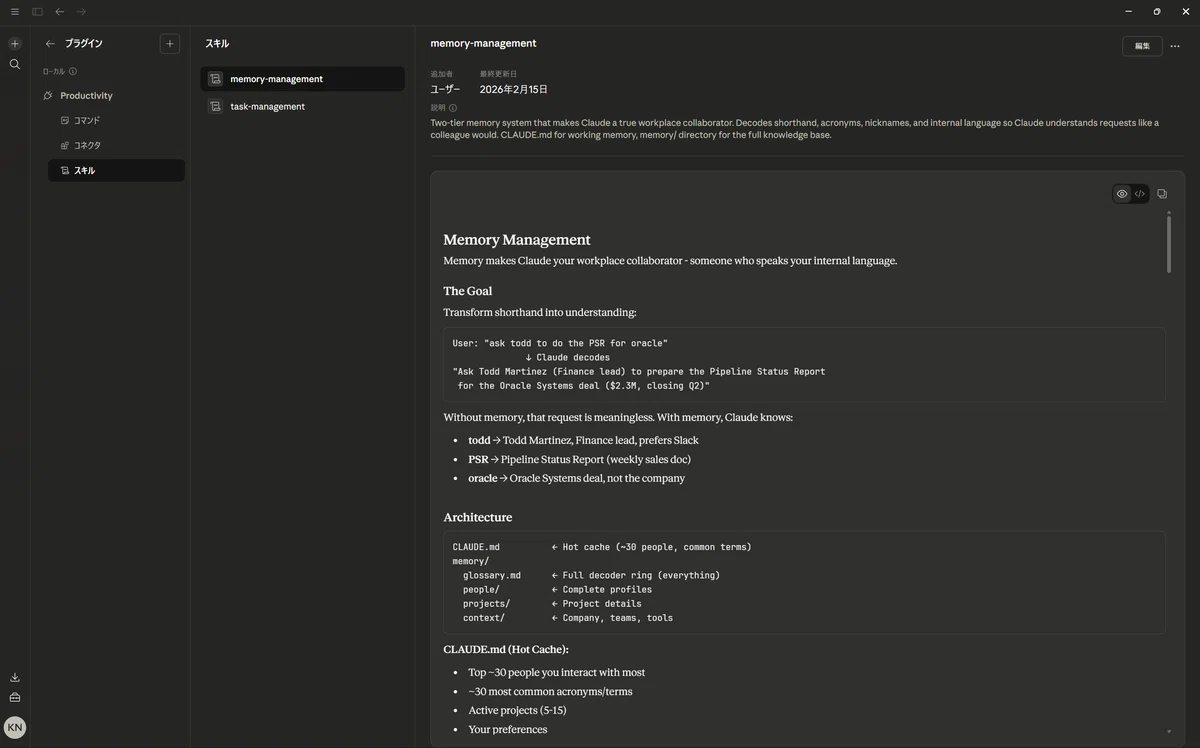Select memory-management in skill list
The width and height of the screenshot is (1200, 748).
pos(303,79)
